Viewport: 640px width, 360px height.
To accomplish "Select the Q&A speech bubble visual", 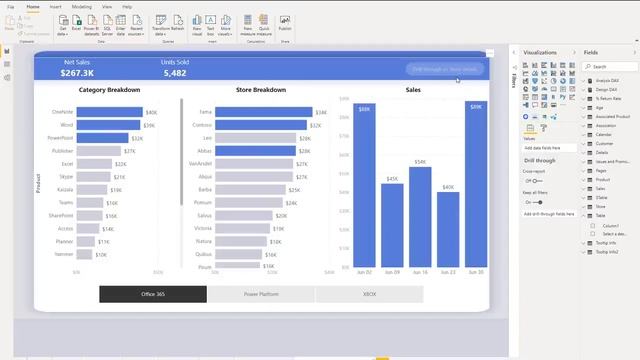I will pyautogui.click(x=535, y=105).
